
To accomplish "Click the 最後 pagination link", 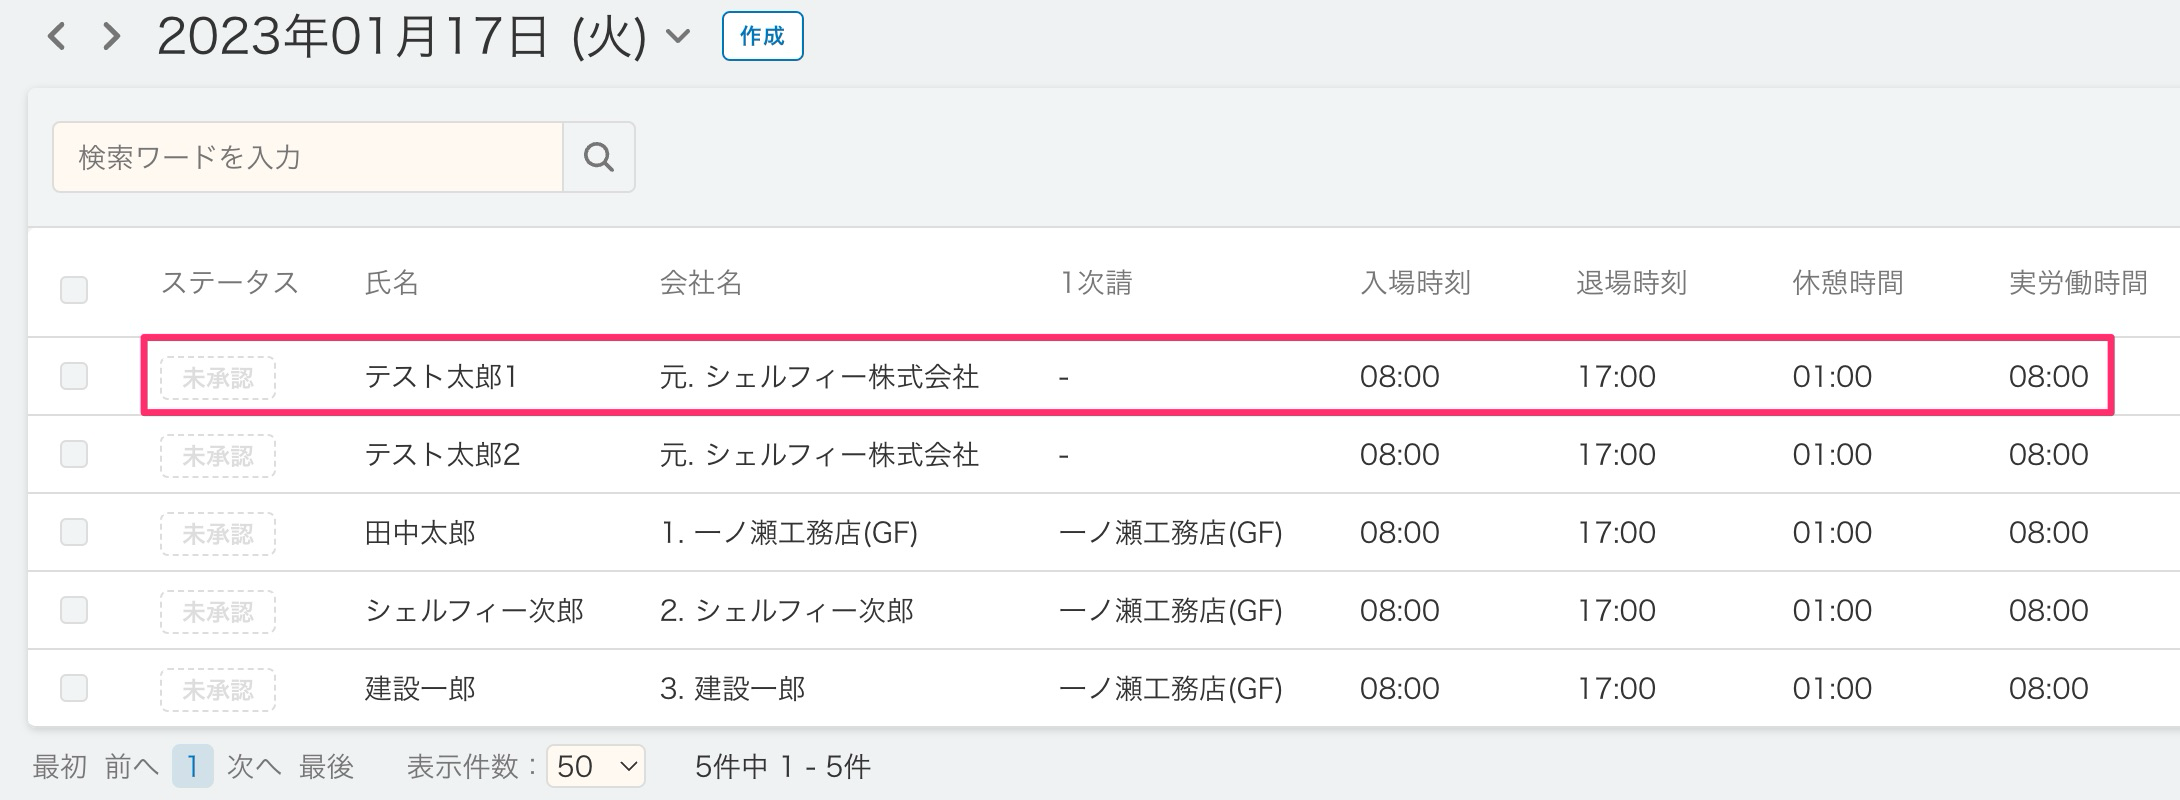I will [326, 767].
